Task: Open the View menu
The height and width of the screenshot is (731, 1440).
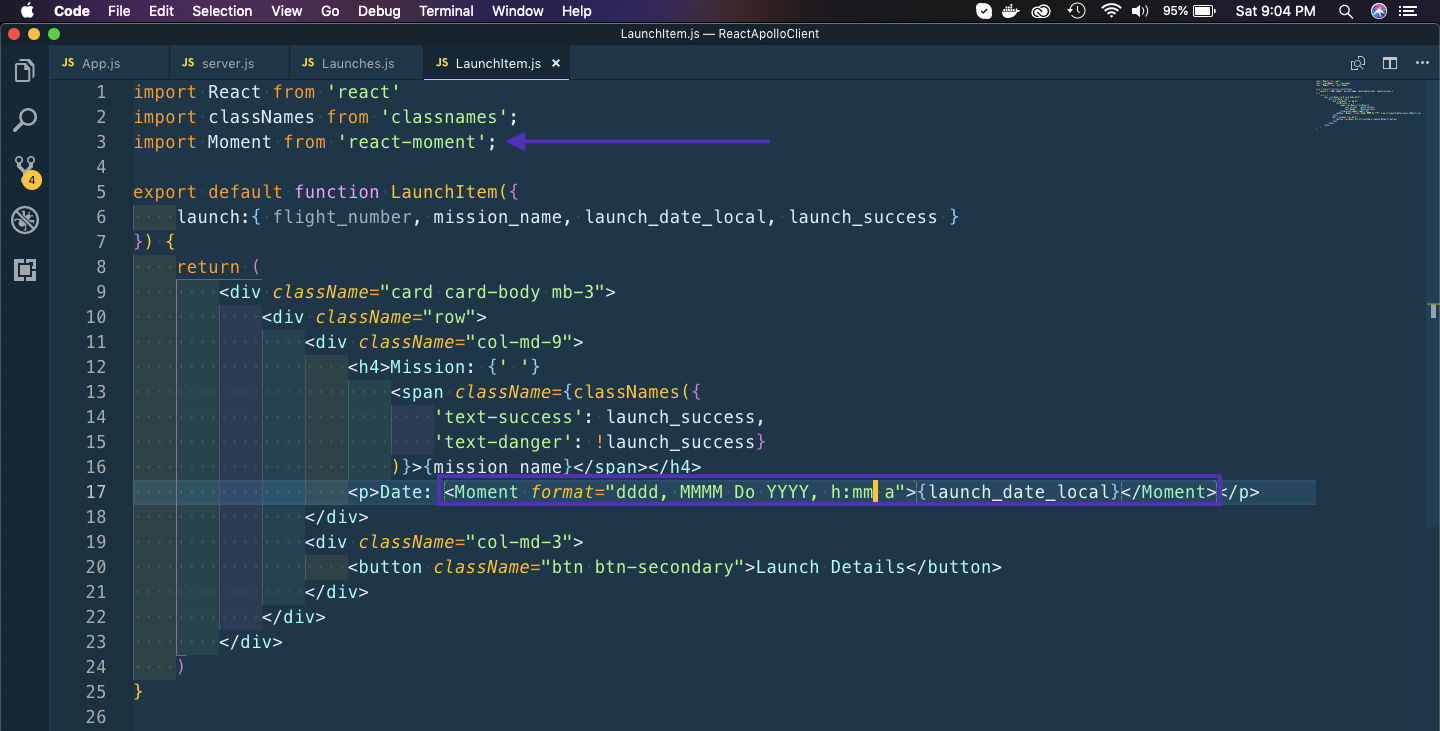Action: 287,11
